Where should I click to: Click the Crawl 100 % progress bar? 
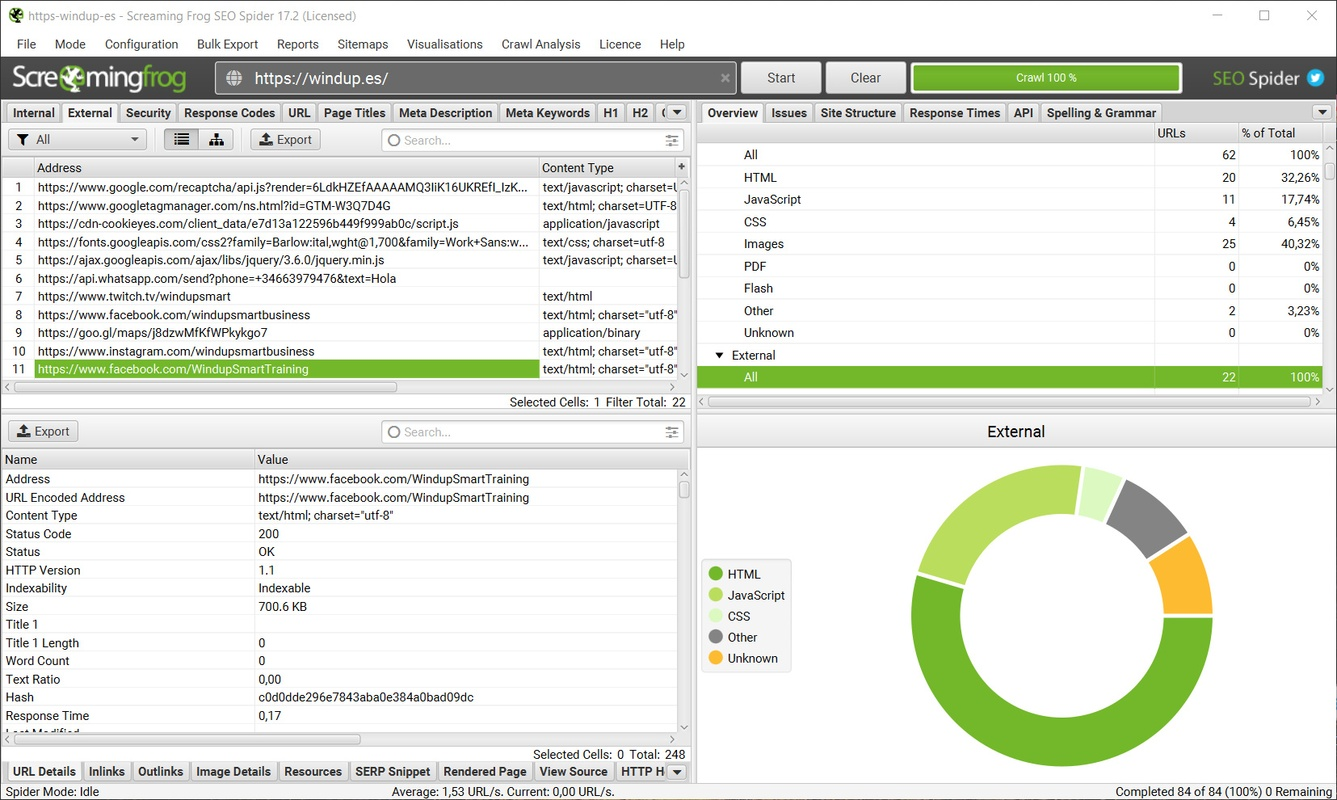1046,78
